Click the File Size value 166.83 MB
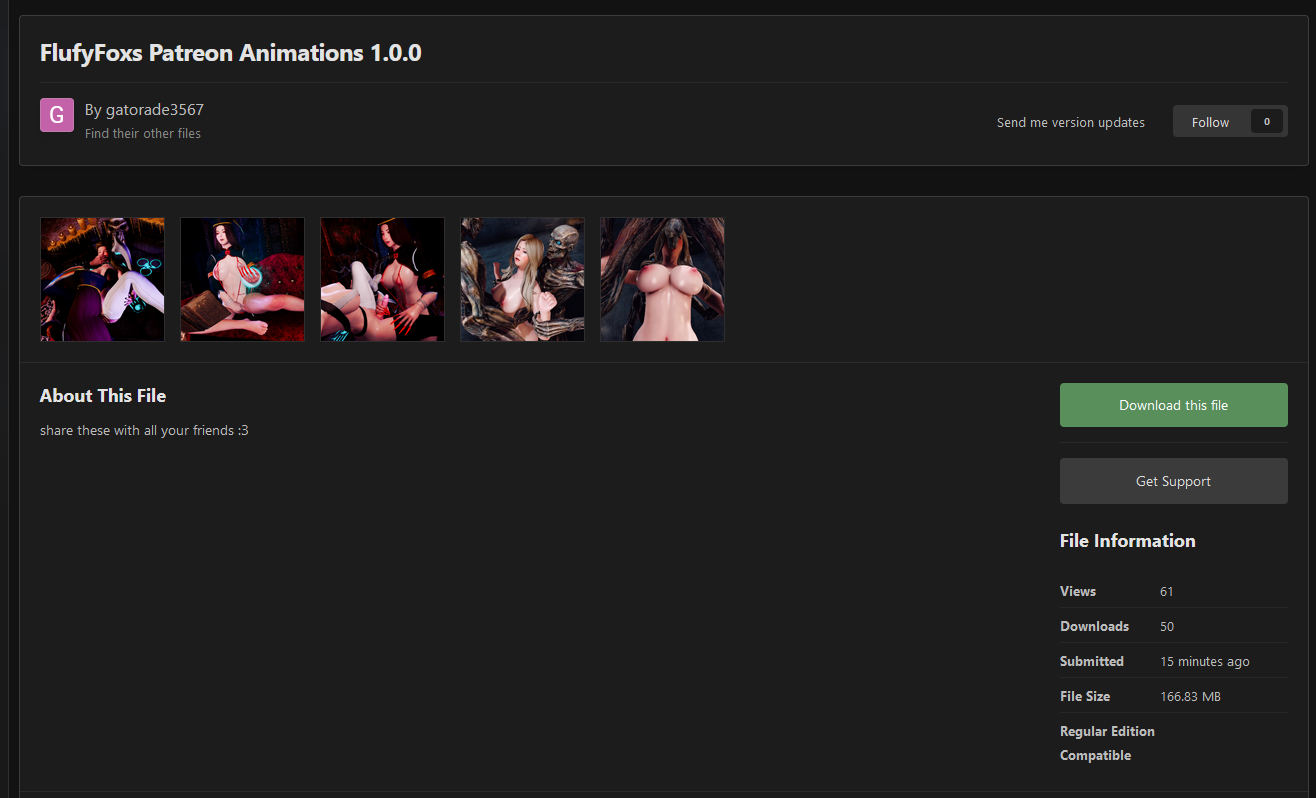Viewport: 1316px width, 798px height. pos(1190,696)
